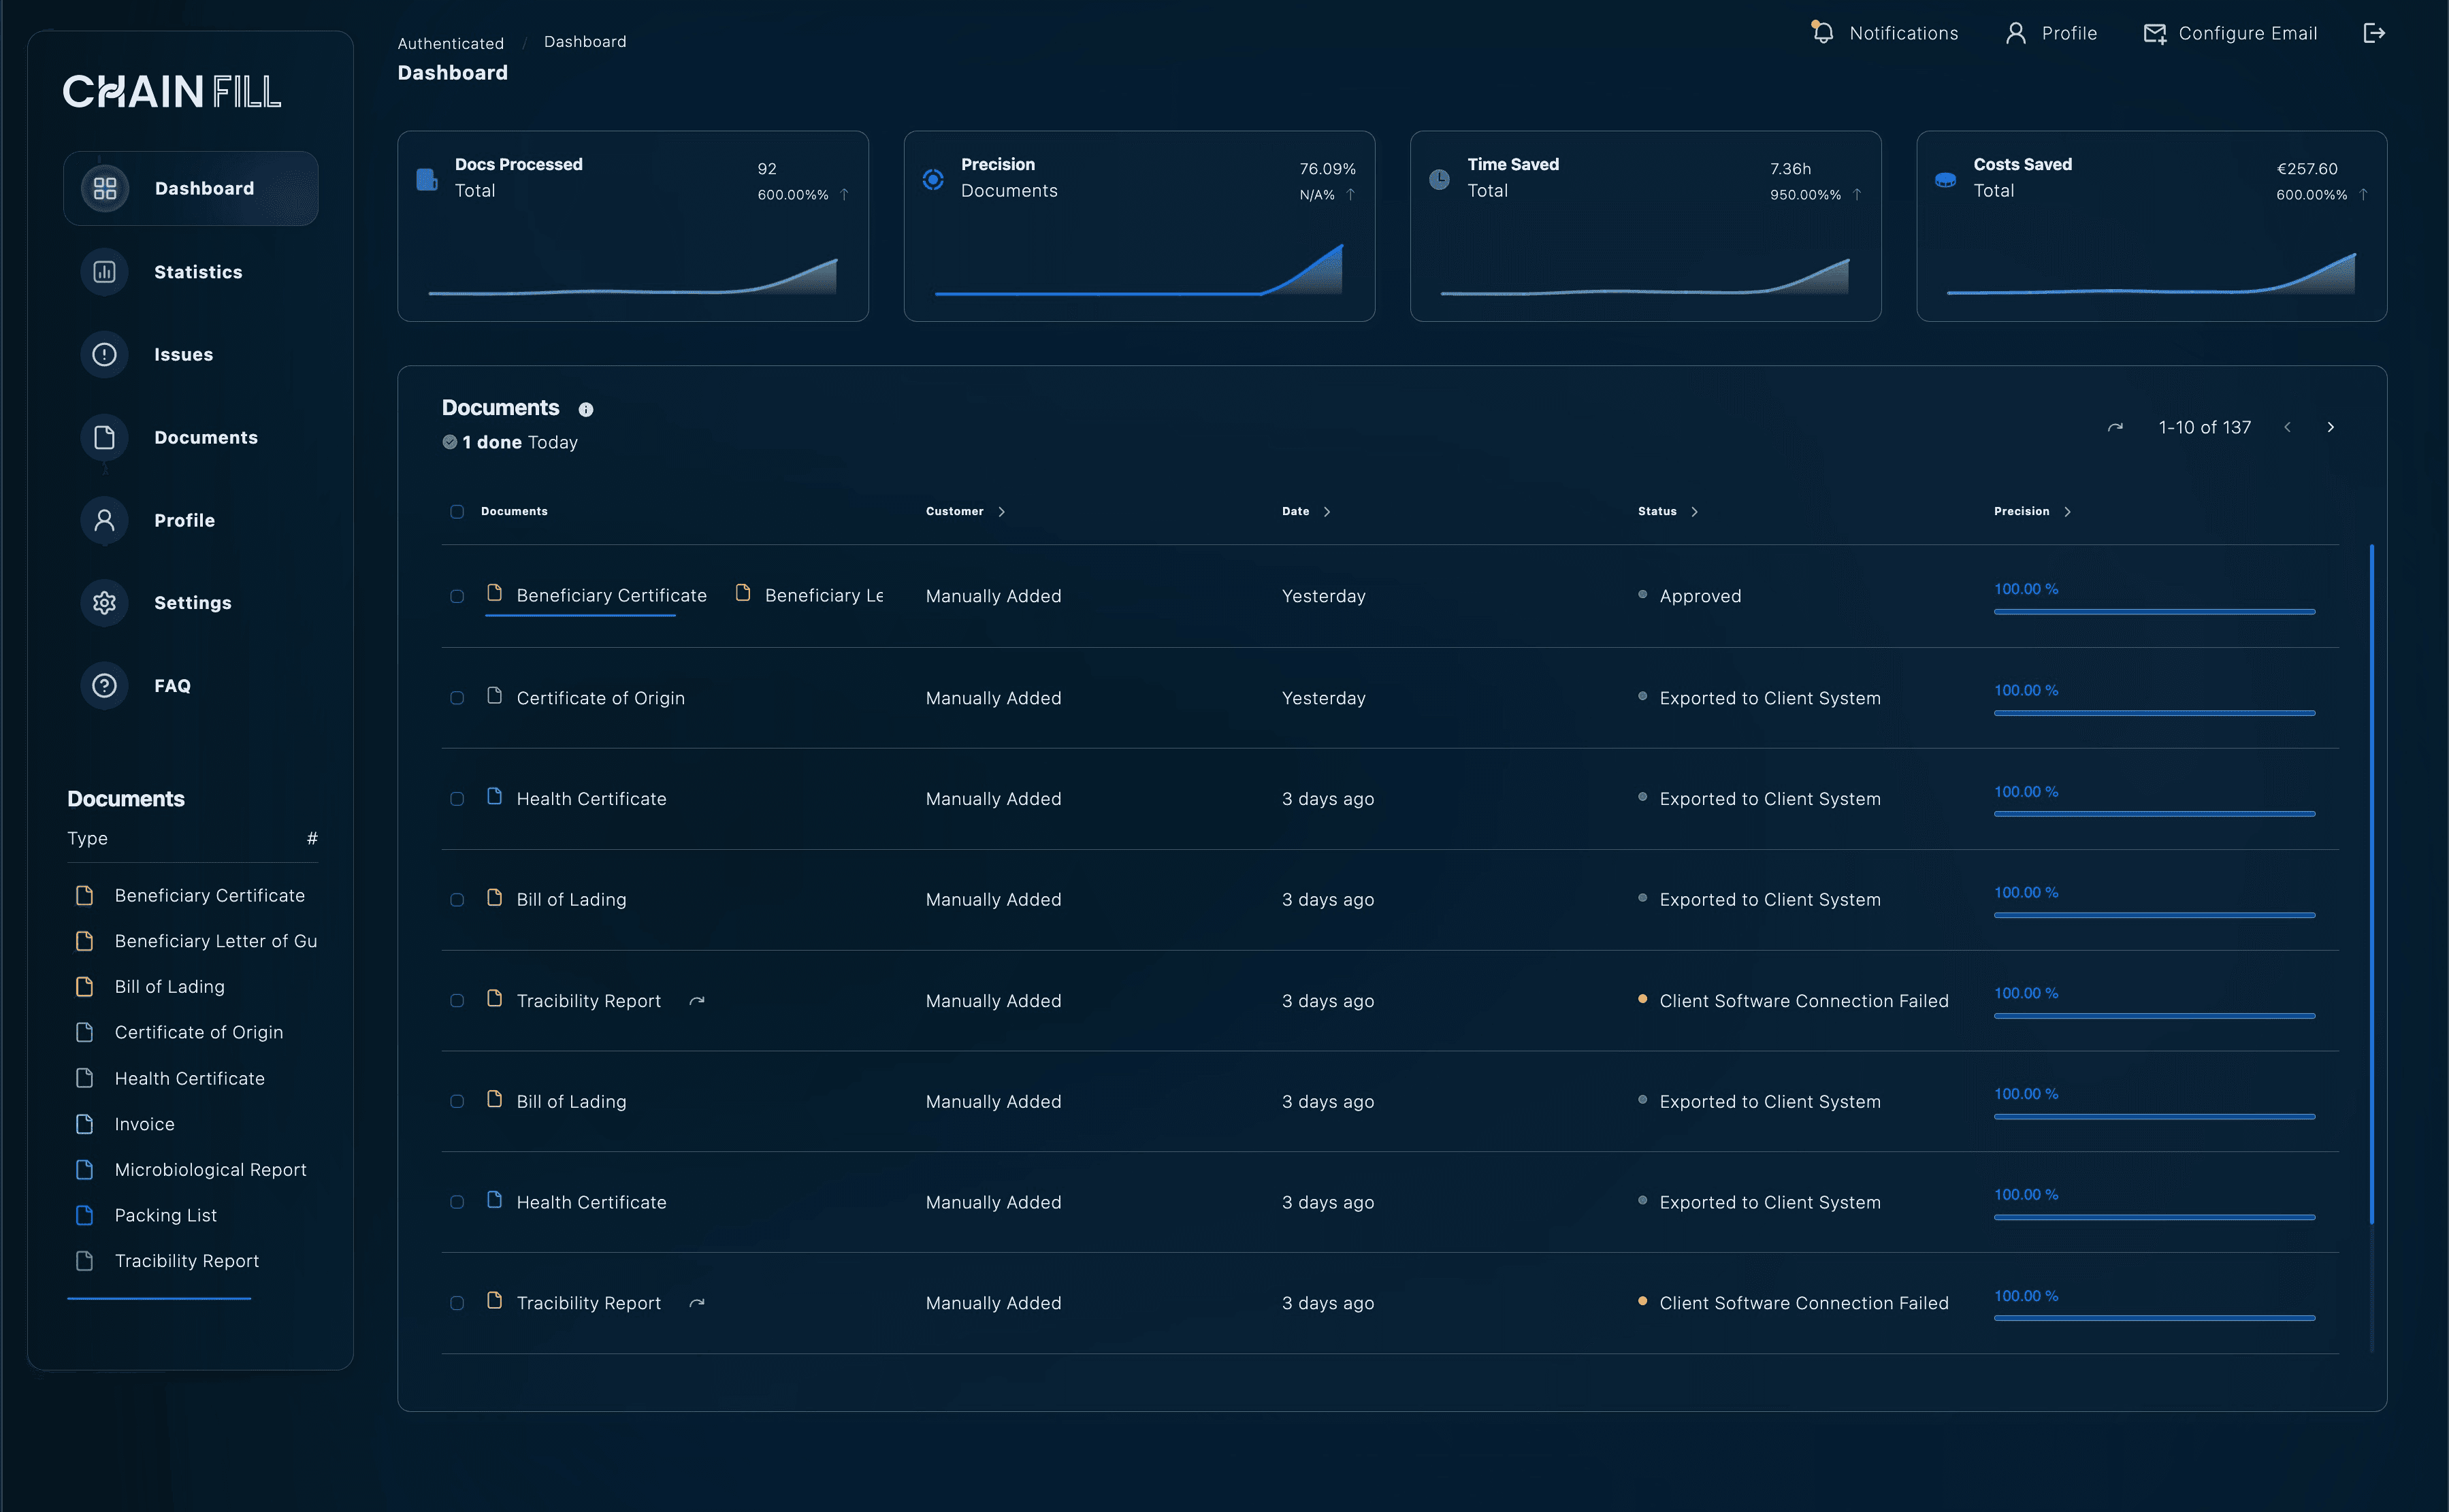This screenshot has height=1512, width=2449.
Task: Open Dashboard in the sidebar menu
Action: (x=191, y=188)
